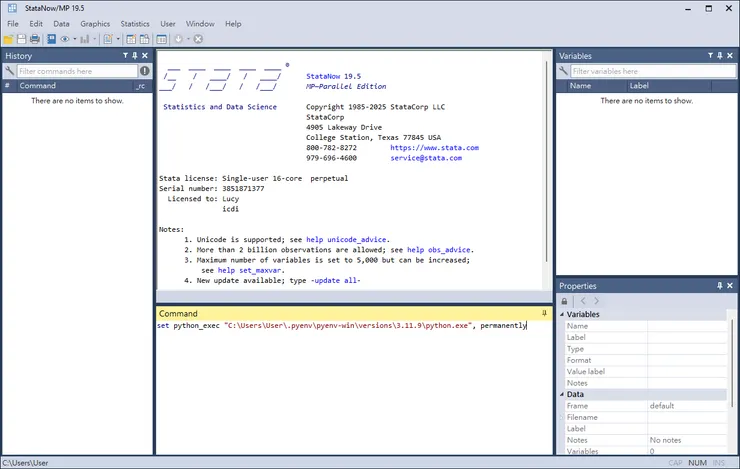Toggle the Properties lock icon
This screenshot has width=740, height=469.
pos(564,301)
